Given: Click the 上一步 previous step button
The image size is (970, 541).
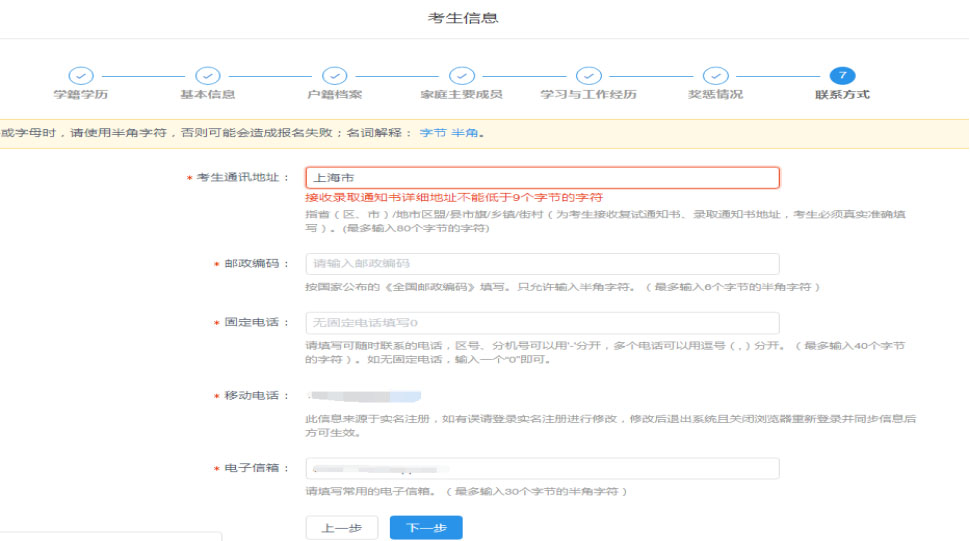Looking at the screenshot, I should pyautogui.click(x=341, y=528).
